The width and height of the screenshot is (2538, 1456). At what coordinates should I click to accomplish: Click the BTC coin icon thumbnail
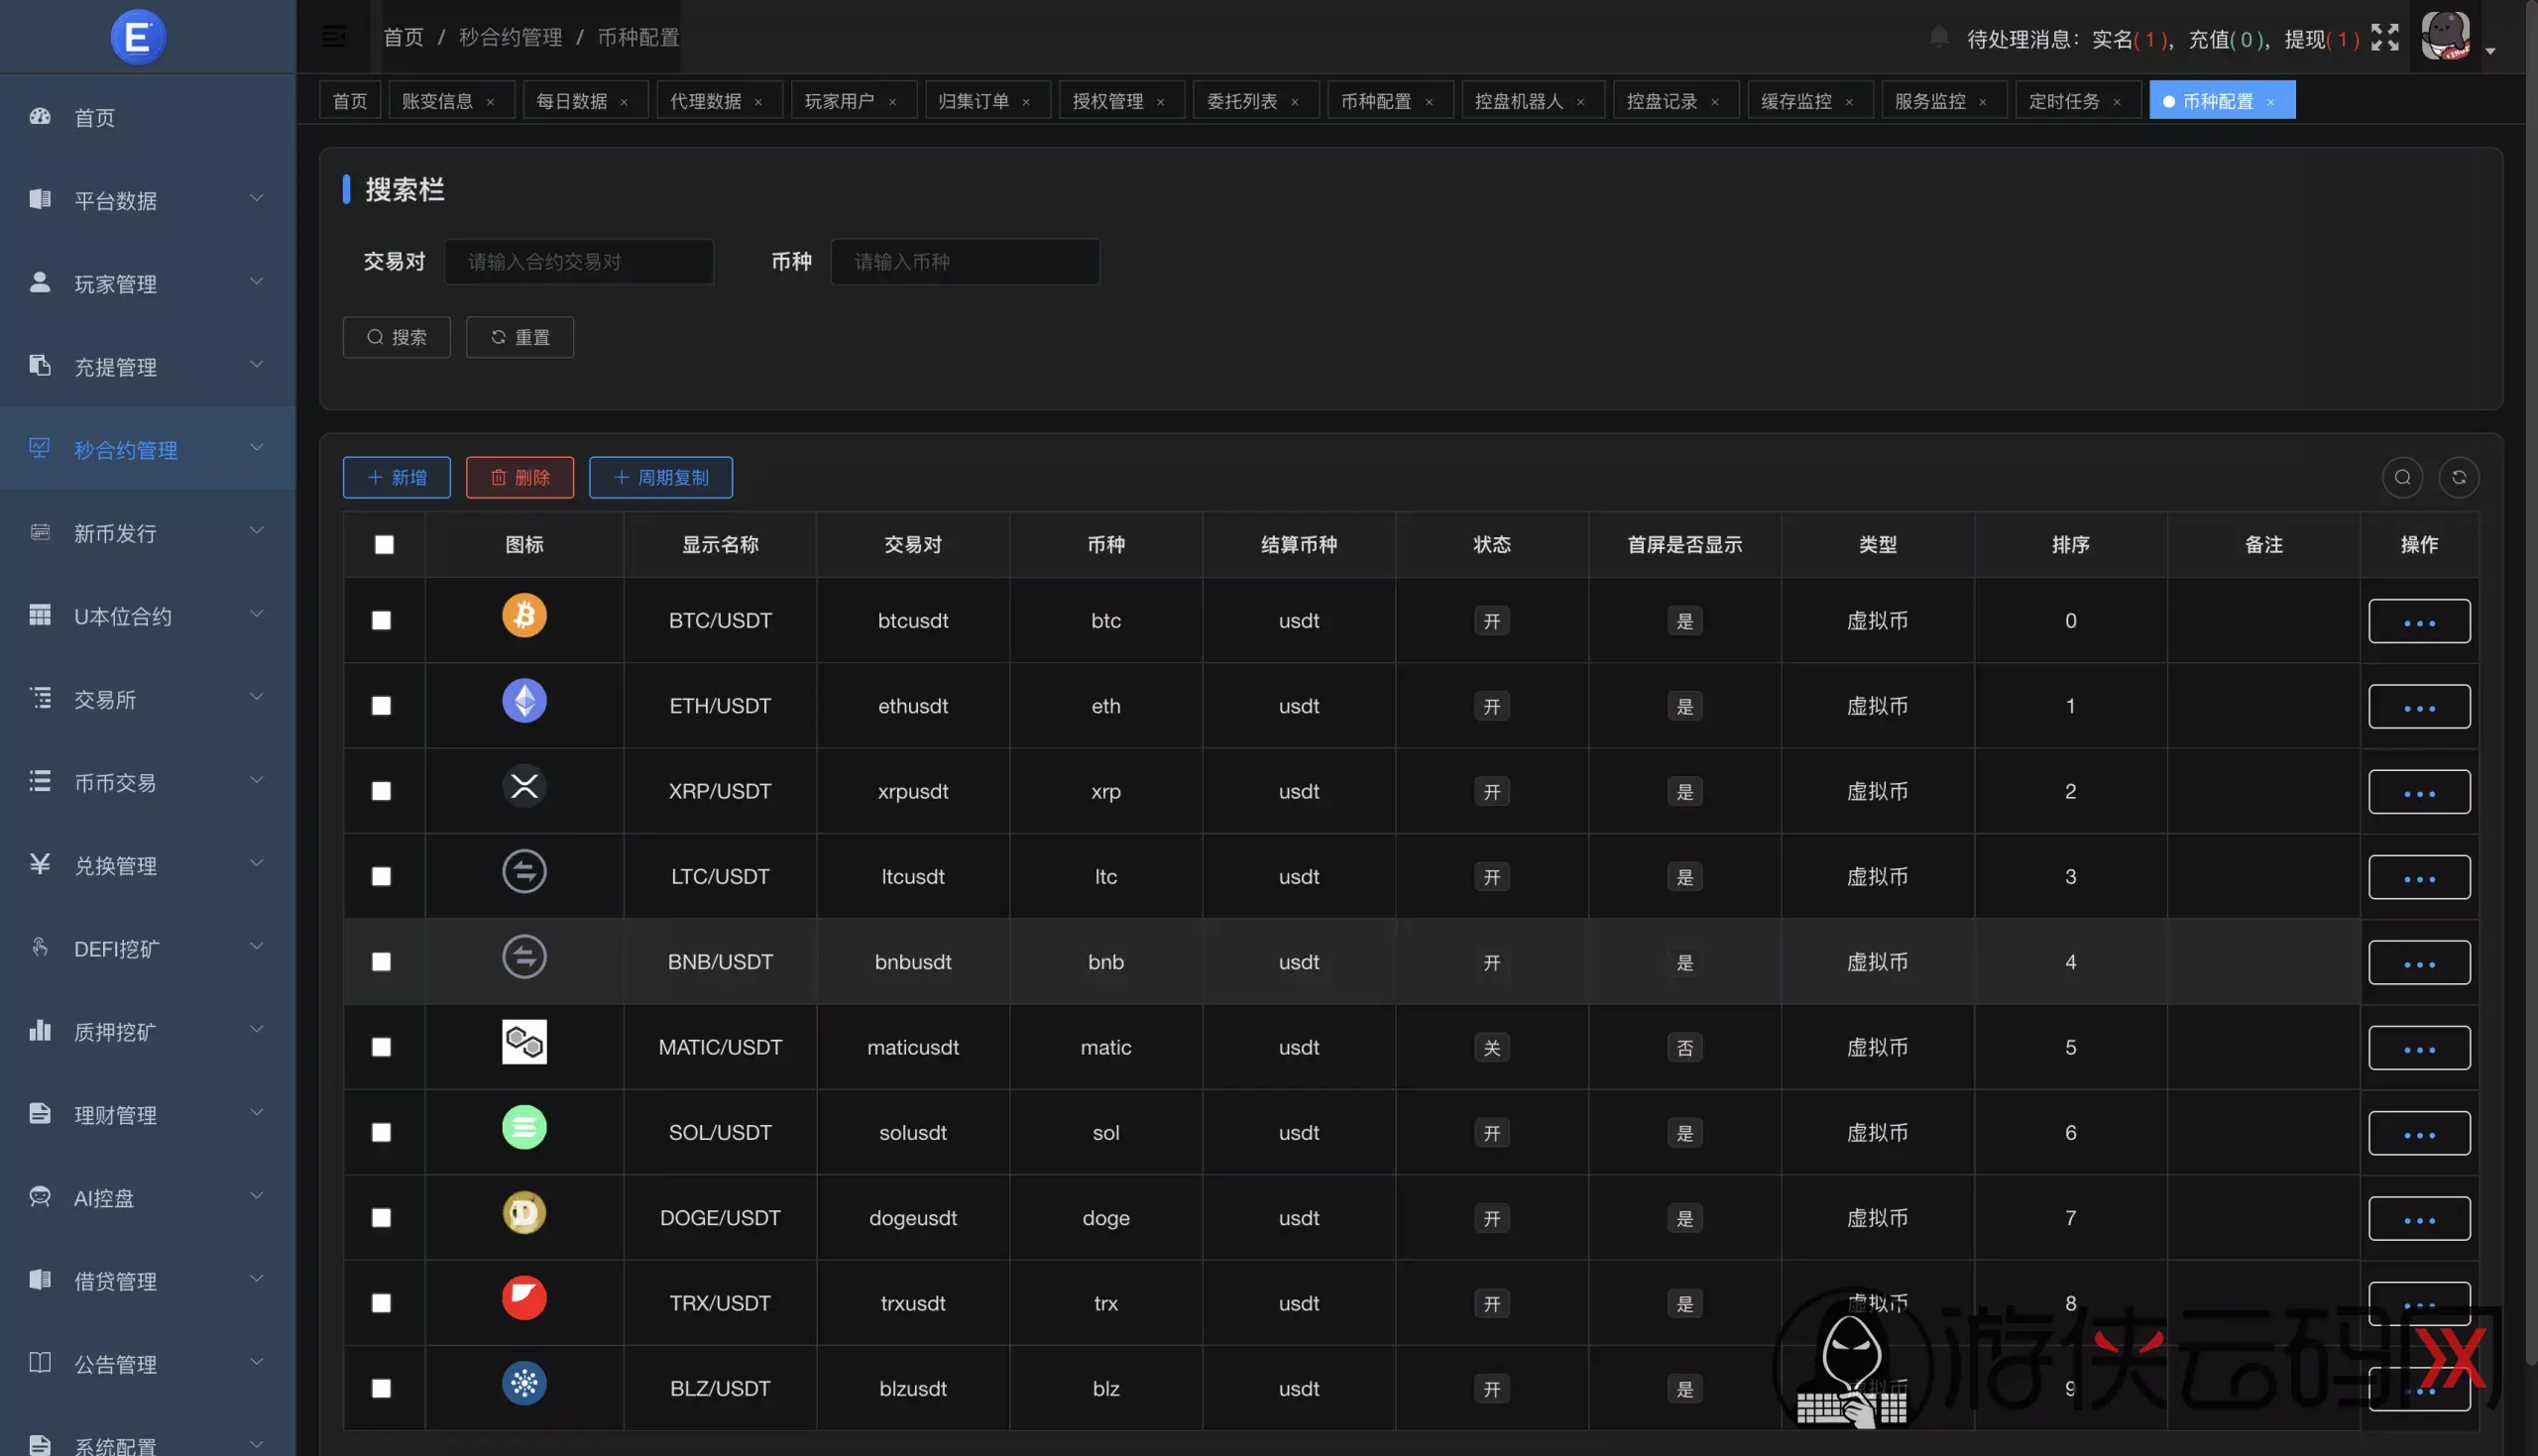click(x=524, y=615)
